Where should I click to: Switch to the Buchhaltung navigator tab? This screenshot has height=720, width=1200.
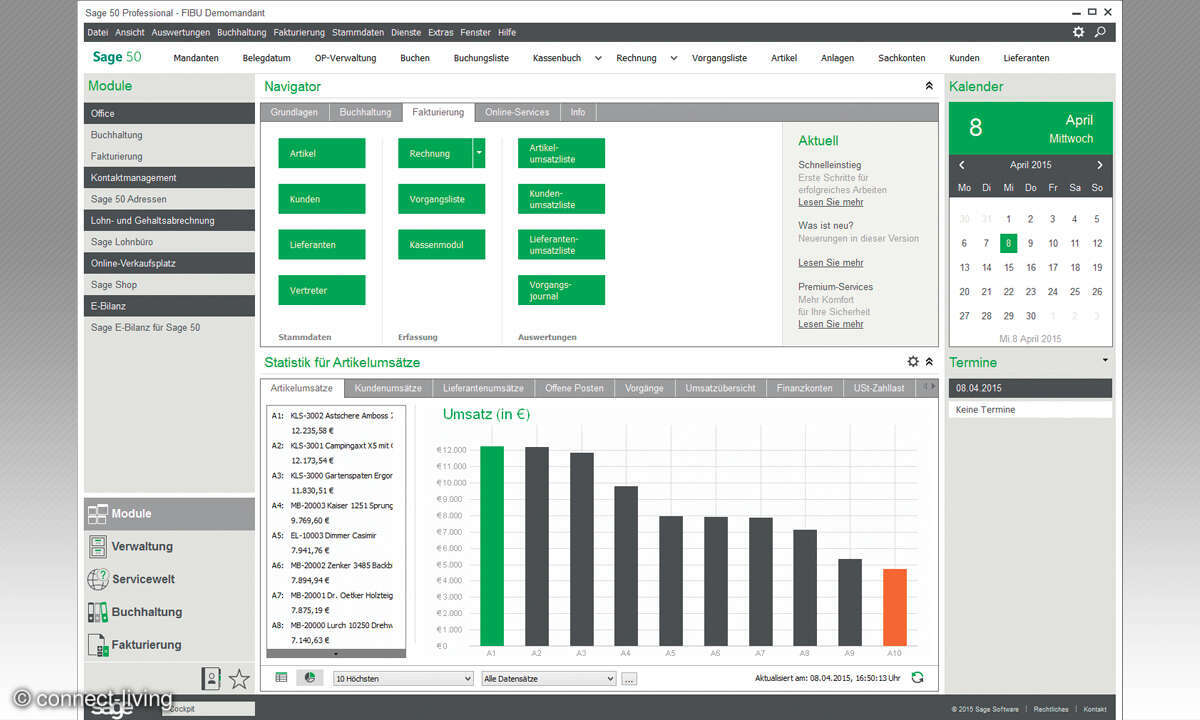click(365, 112)
